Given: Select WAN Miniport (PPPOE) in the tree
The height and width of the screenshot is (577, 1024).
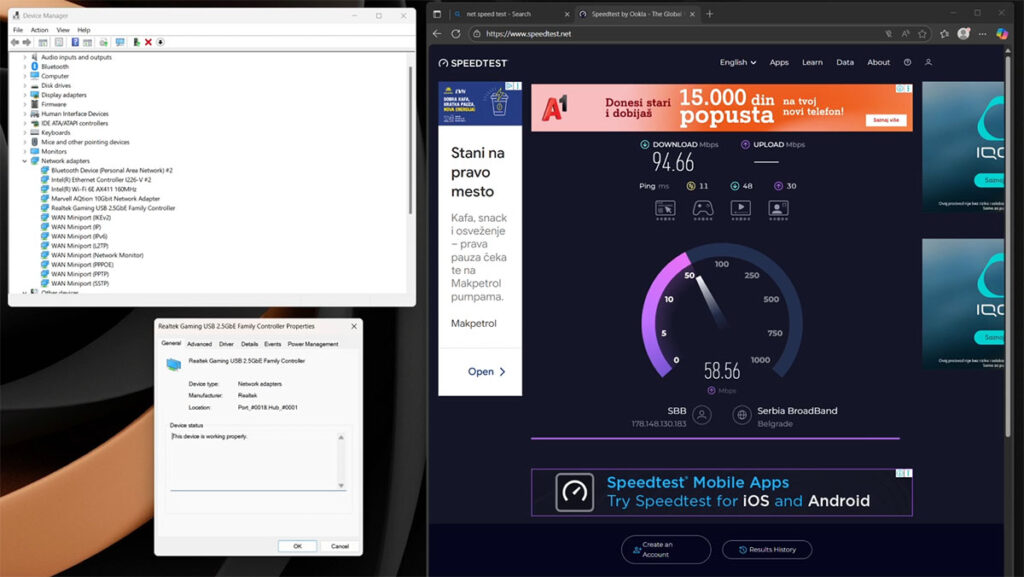Looking at the screenshot, I should [82, 265].
